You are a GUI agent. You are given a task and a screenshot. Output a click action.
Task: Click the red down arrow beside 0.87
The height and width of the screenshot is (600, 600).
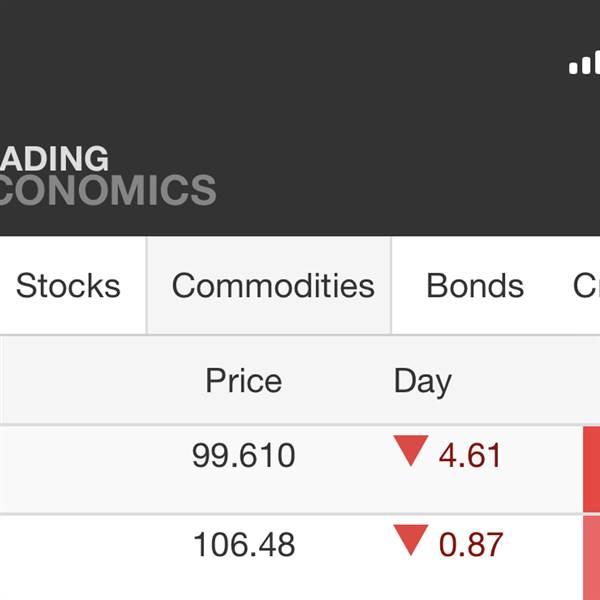click(411, 540)
